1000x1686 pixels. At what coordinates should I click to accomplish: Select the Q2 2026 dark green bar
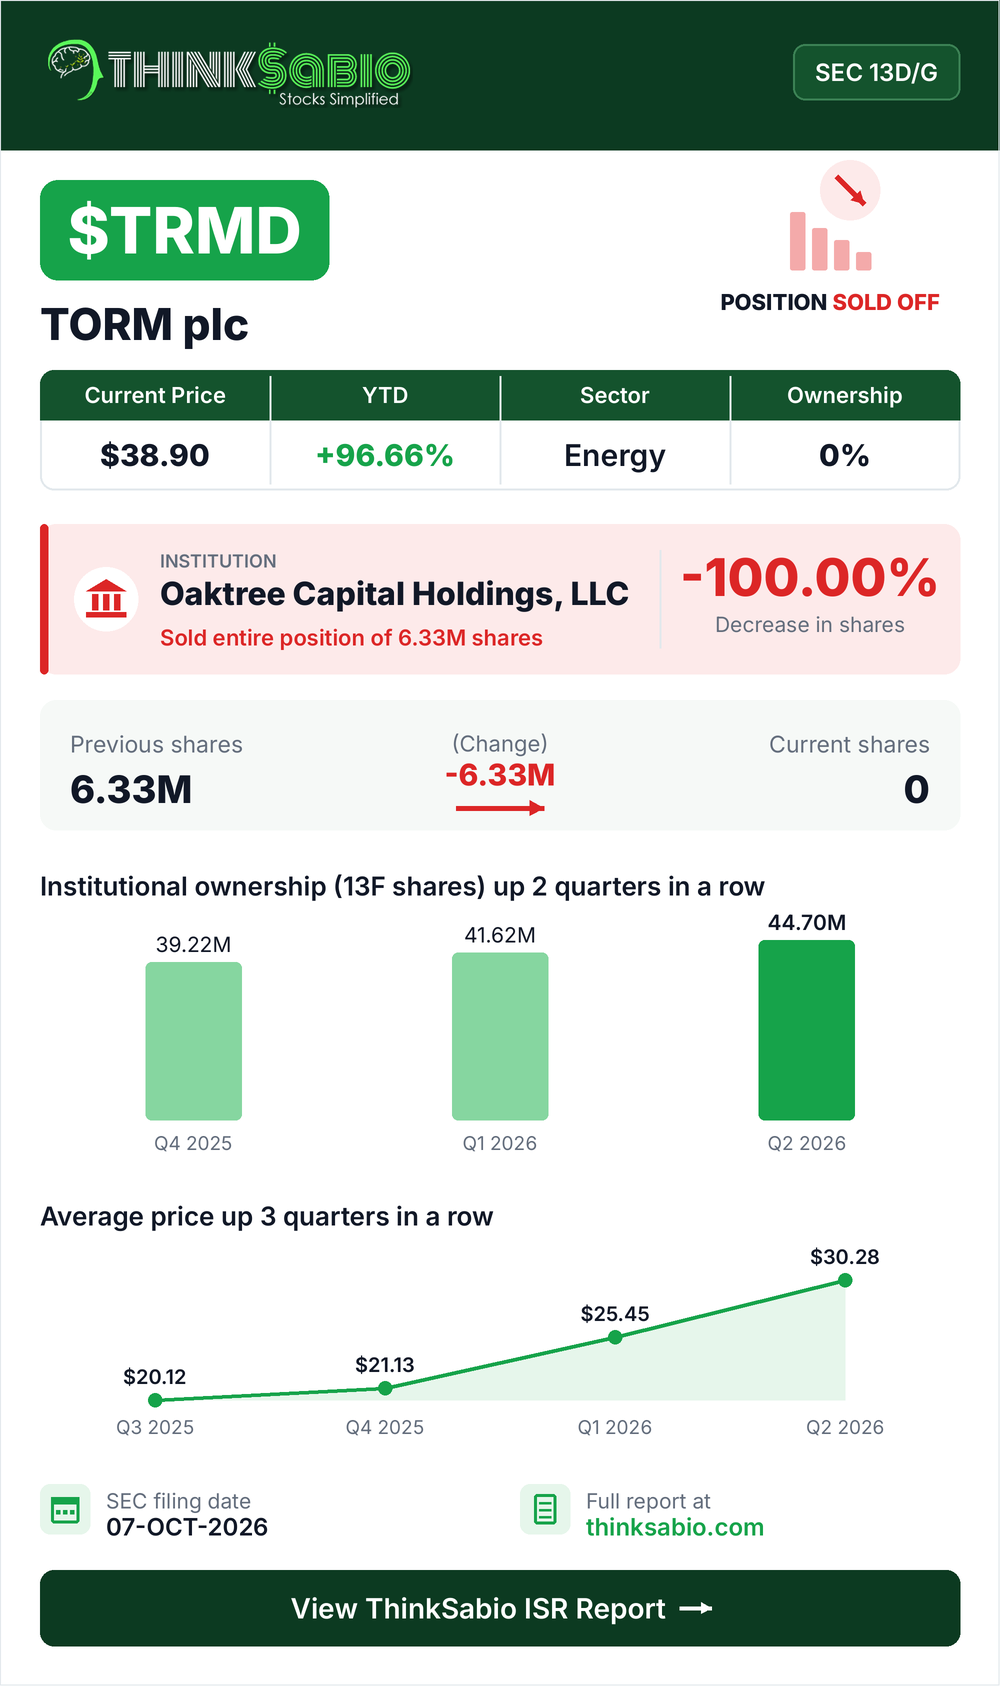coord(807,1030)
